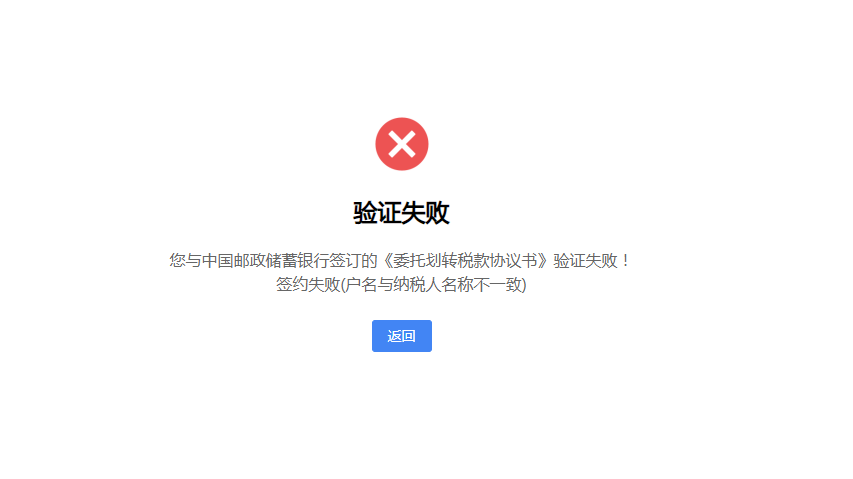Viewport: 853px width, 479px height.
Task: Click the red circle failure indicator
Action: 402,144
